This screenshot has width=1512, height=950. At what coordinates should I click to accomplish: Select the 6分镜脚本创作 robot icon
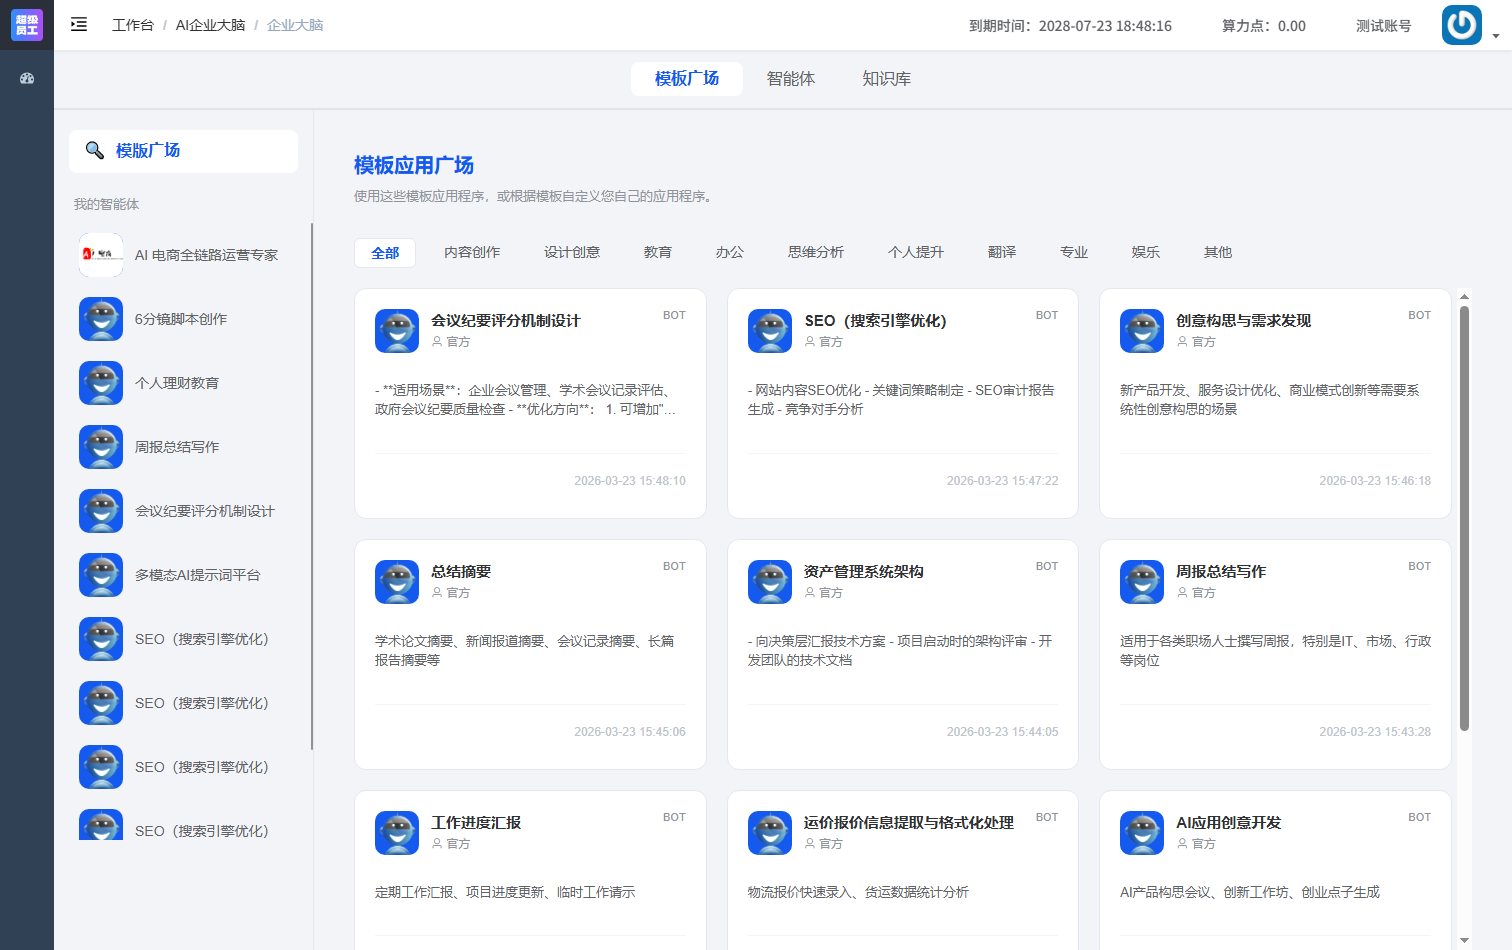[101, 319]
